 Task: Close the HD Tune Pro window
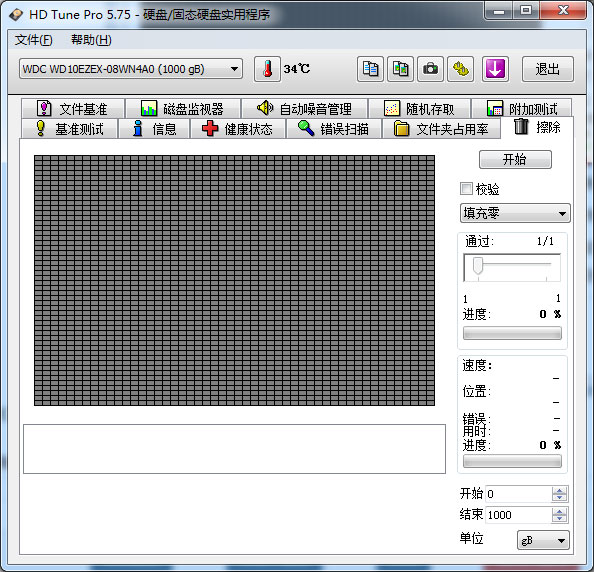pyautogui.click(x=563, y=11)
